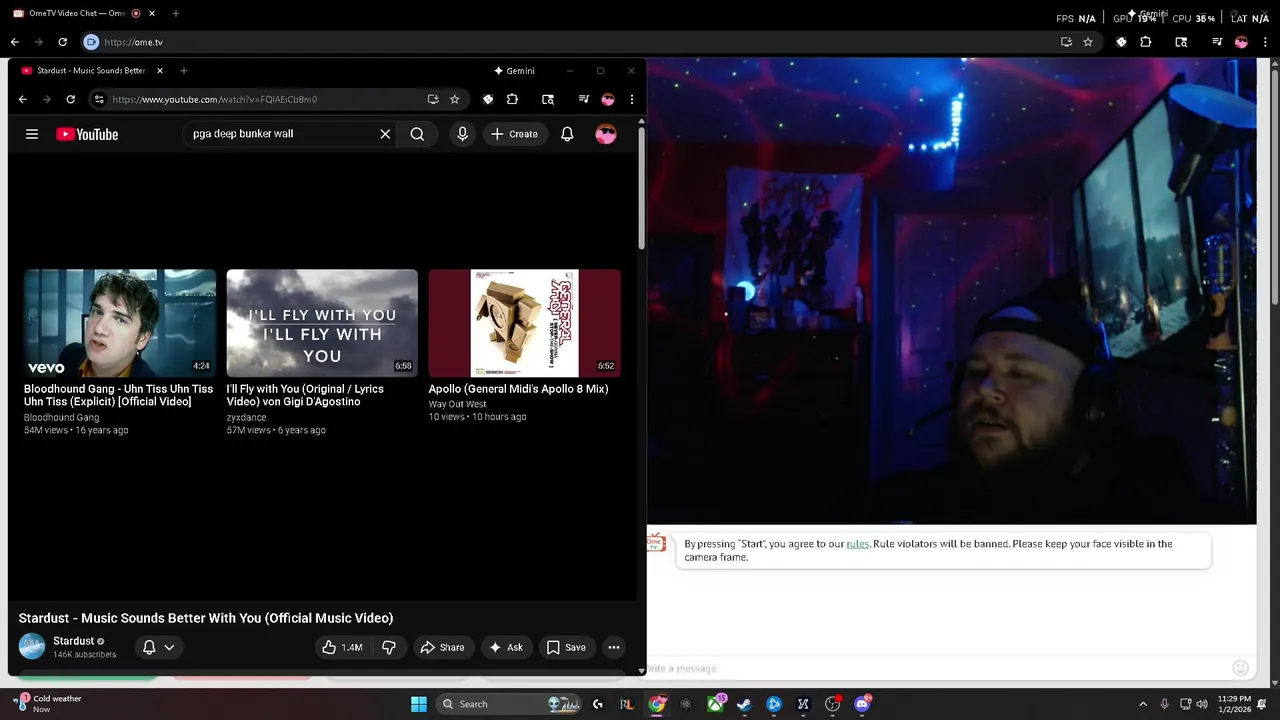
Task: Like the Stardust video
Action: (342, 647)
